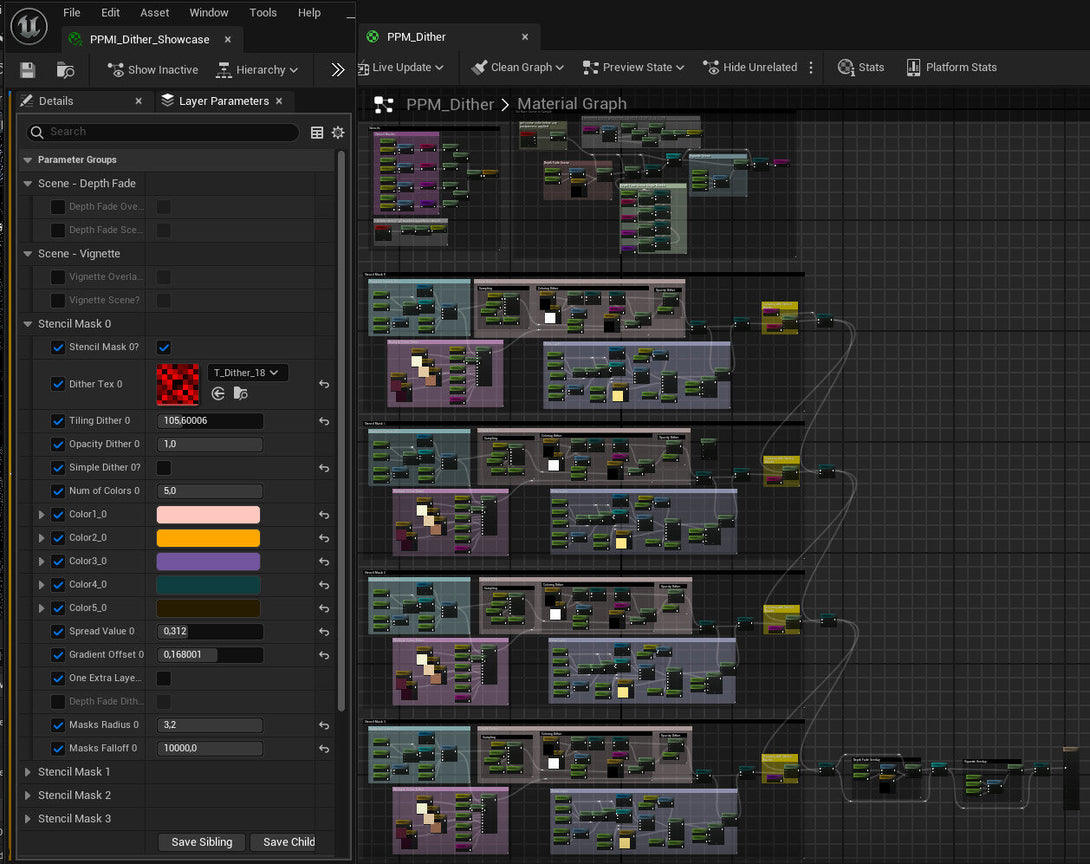1090x864 pixels.
Task: Open the Asset menu
Action: coord(154,13)
